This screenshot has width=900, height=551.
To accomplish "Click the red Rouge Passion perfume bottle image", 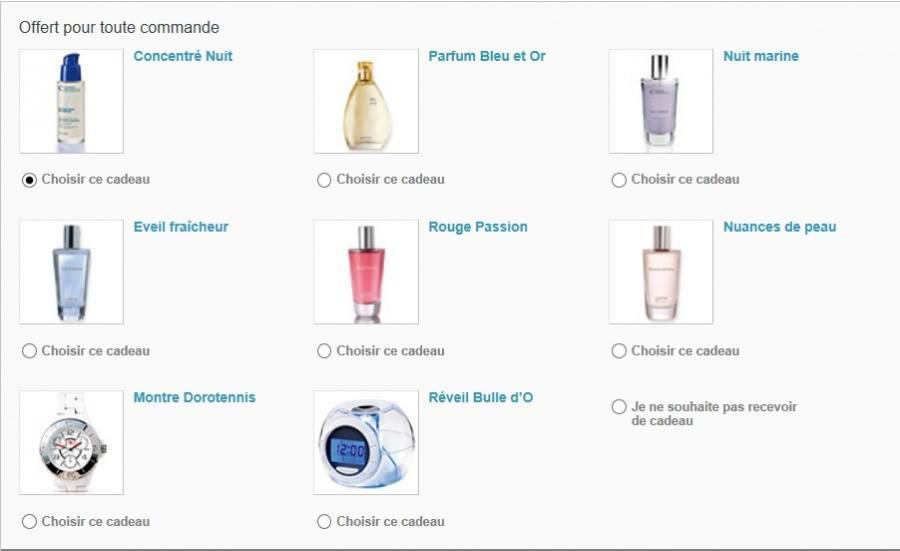I will [366, 272].
